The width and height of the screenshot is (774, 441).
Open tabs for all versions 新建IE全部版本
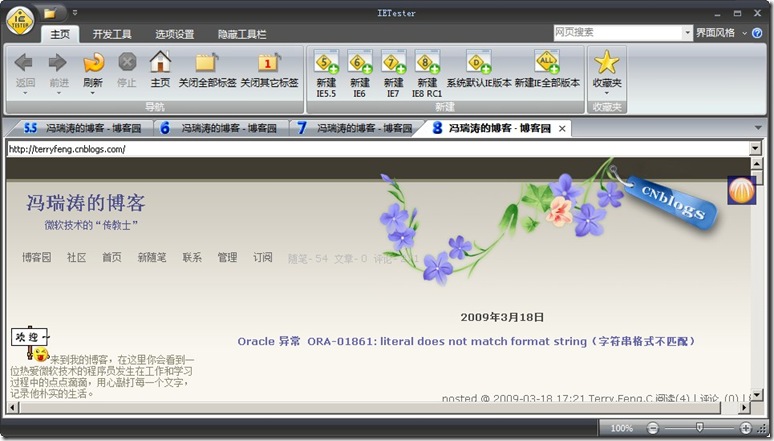547,69
